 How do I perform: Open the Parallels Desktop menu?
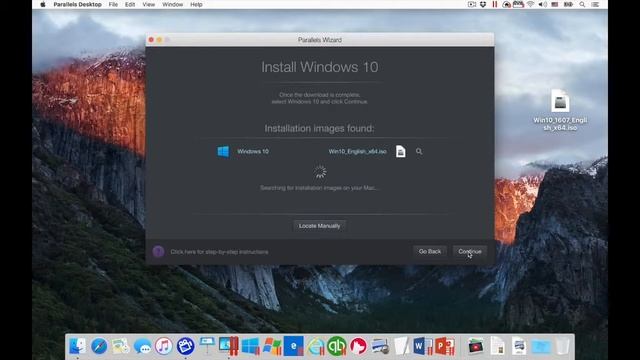point(78,4)
